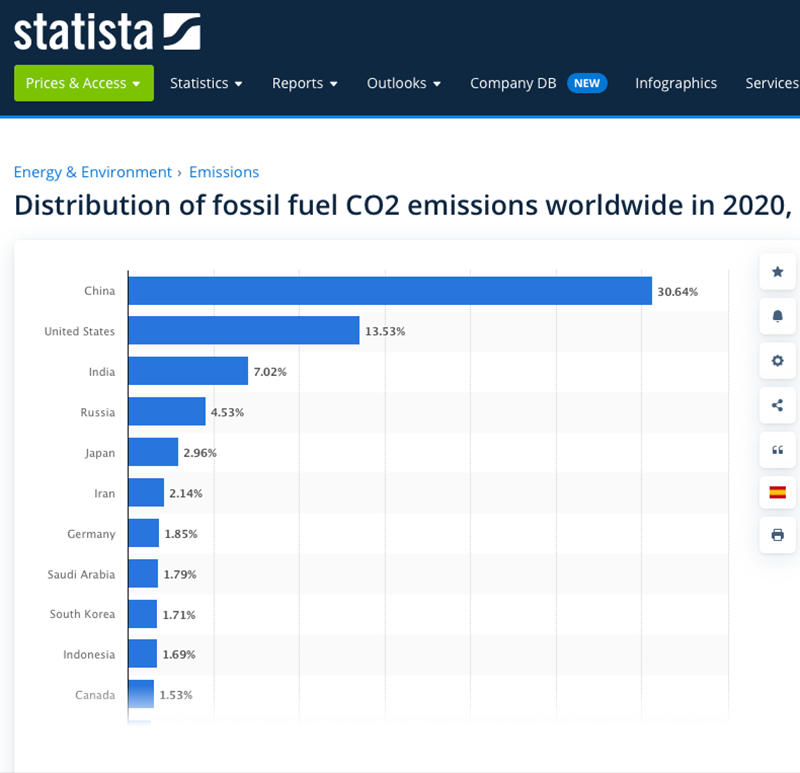Expand the Reports menu
This screenshot has height=773, width=800.
pyautogui.click(x=305, y=83)
